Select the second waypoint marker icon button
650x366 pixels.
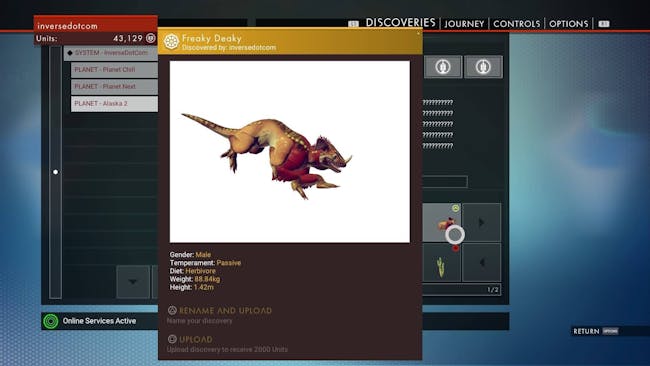tap(483, 67)
